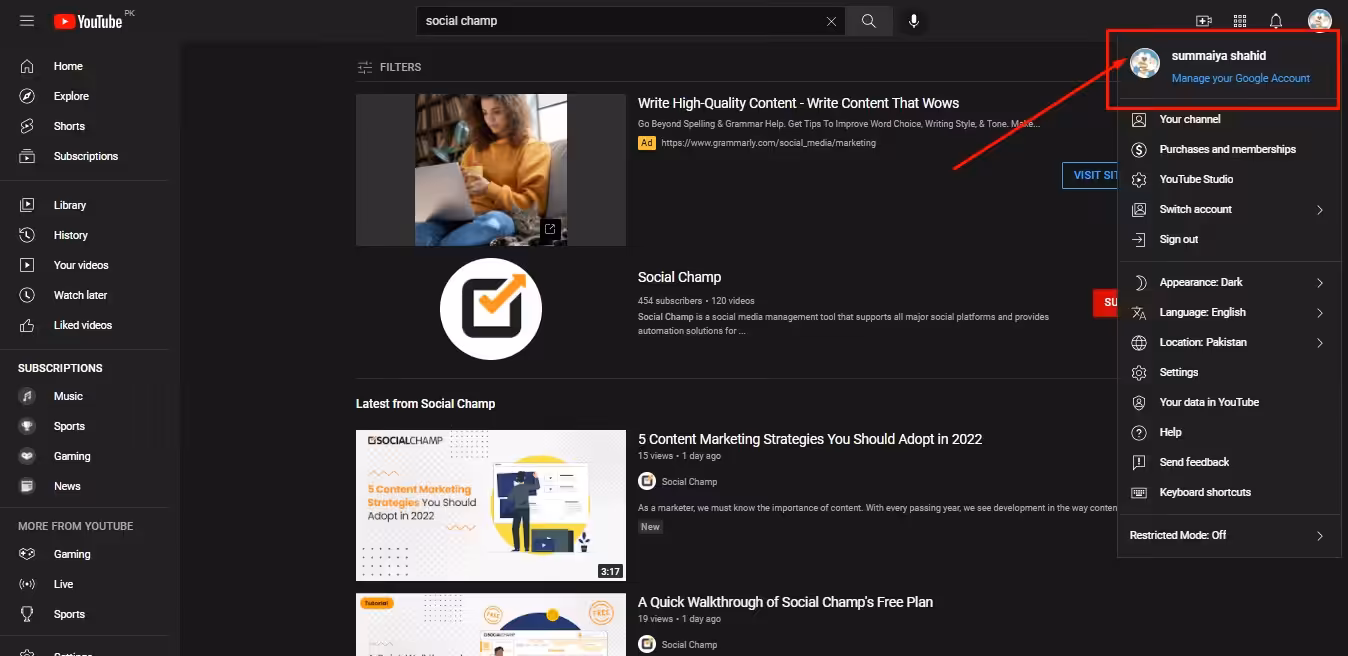Open the Create video camera icon
Image resolution: width=1348 pixels, height=656 pixels.
tap(1204, 21)
